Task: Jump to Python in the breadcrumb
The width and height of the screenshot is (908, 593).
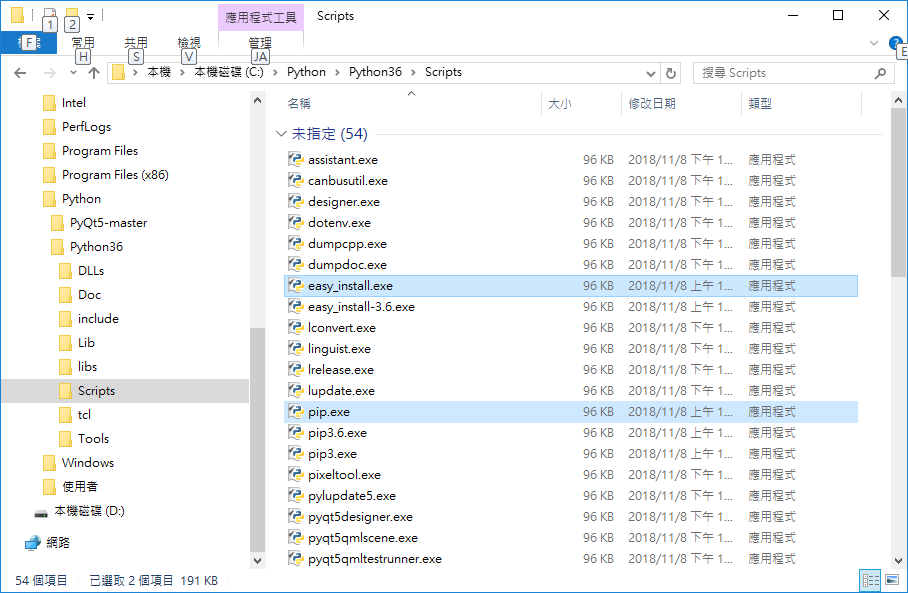Action: [x=306, y=72]
